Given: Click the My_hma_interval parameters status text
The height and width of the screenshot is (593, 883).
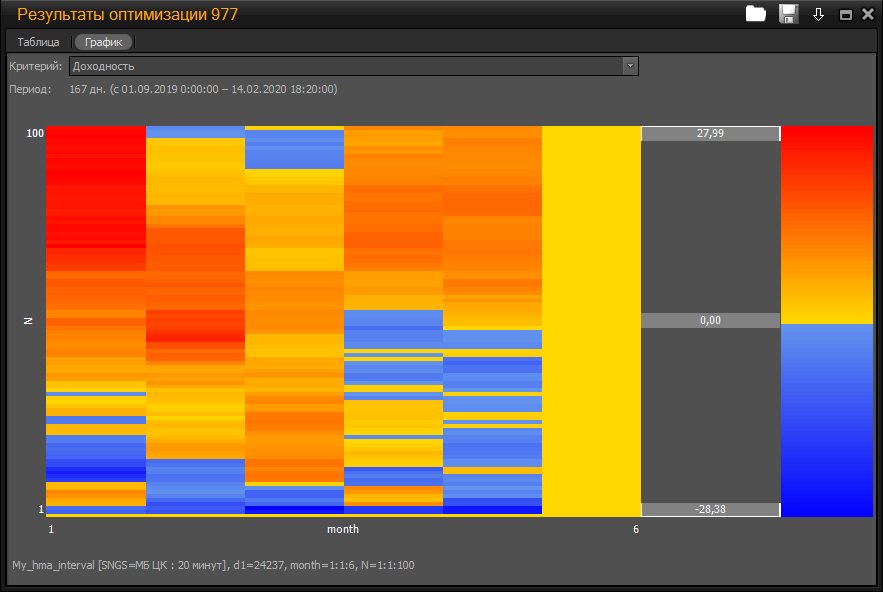Looking at the screenshot, I should pyautogui.click(x=210, y=565).
